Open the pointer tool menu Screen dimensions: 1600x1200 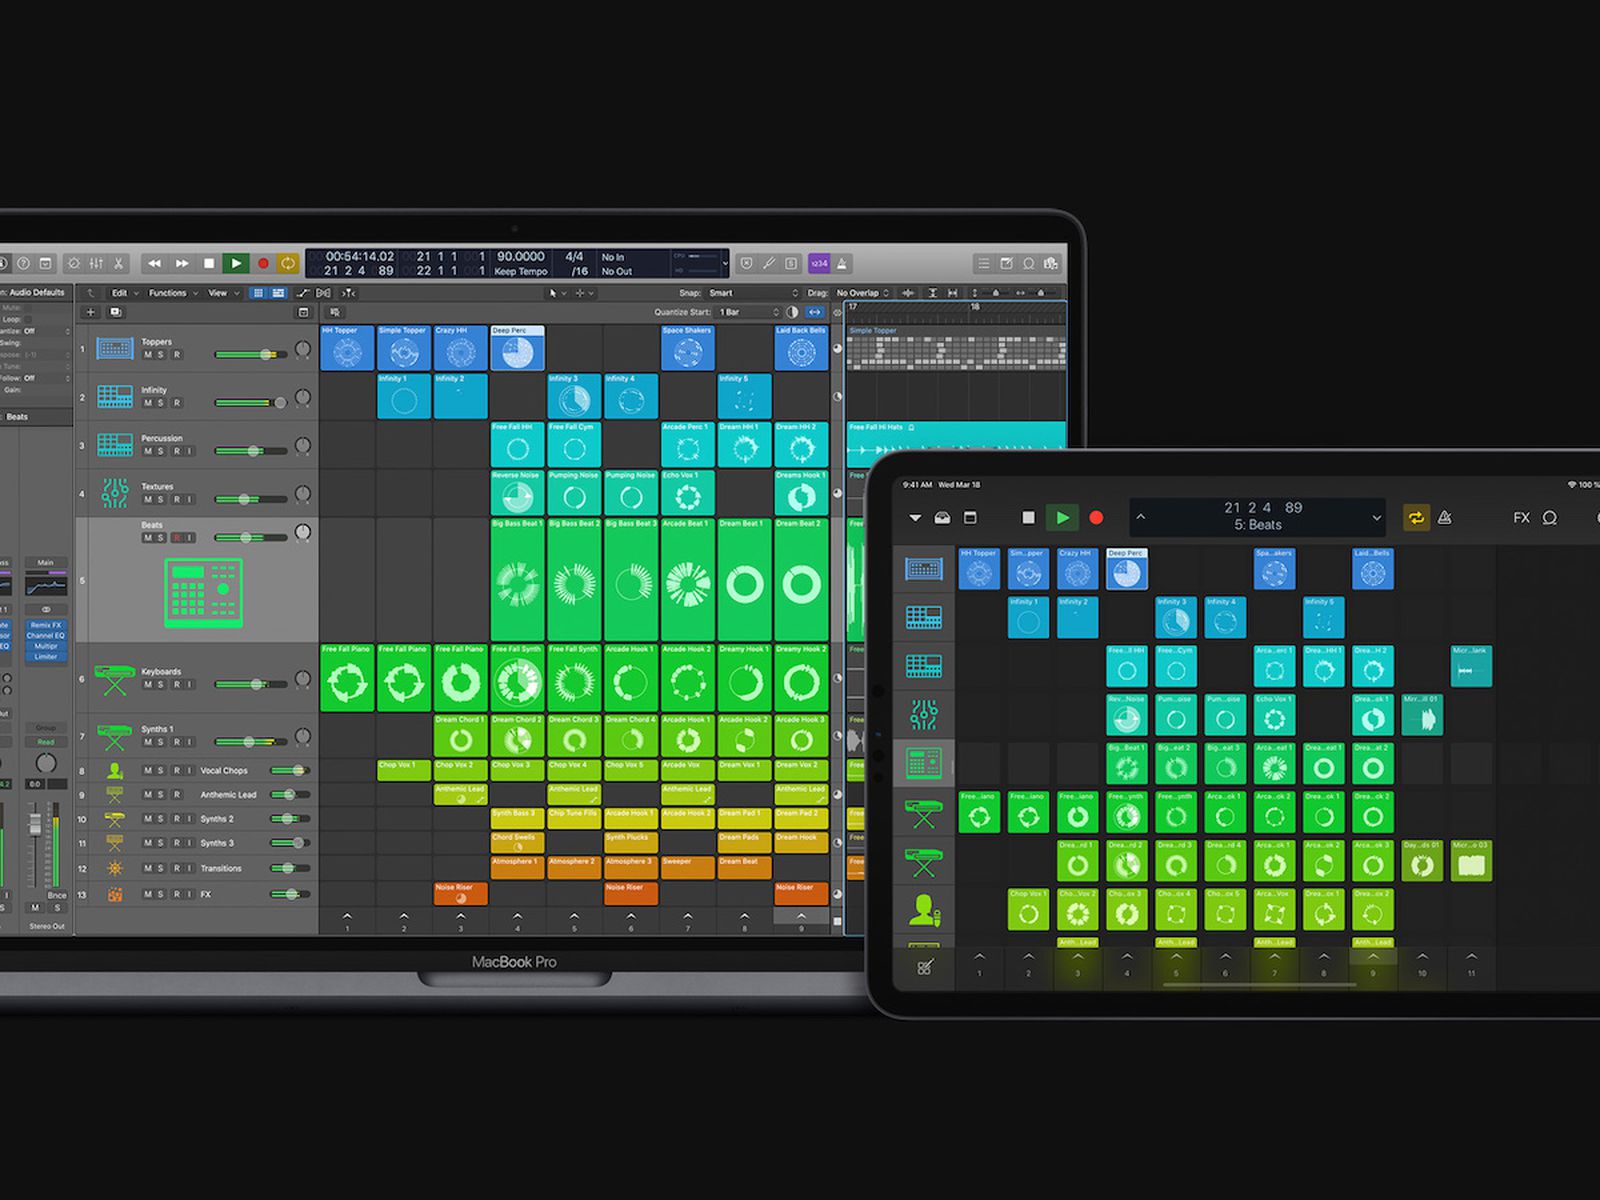[556, 293]
